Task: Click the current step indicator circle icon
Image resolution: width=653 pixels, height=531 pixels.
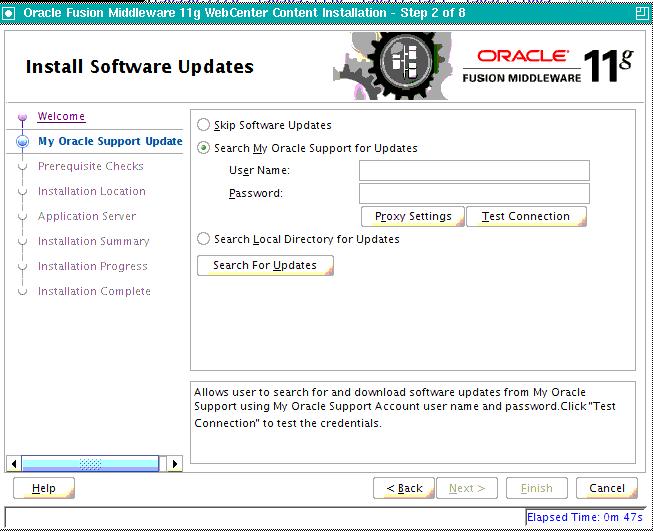Action: pos(22,142)
